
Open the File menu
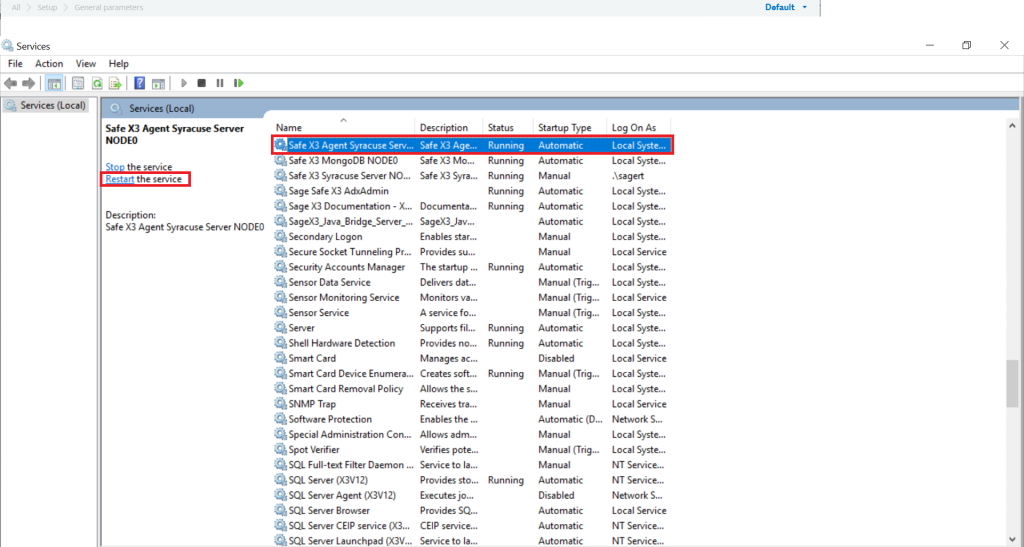point(15,64)
